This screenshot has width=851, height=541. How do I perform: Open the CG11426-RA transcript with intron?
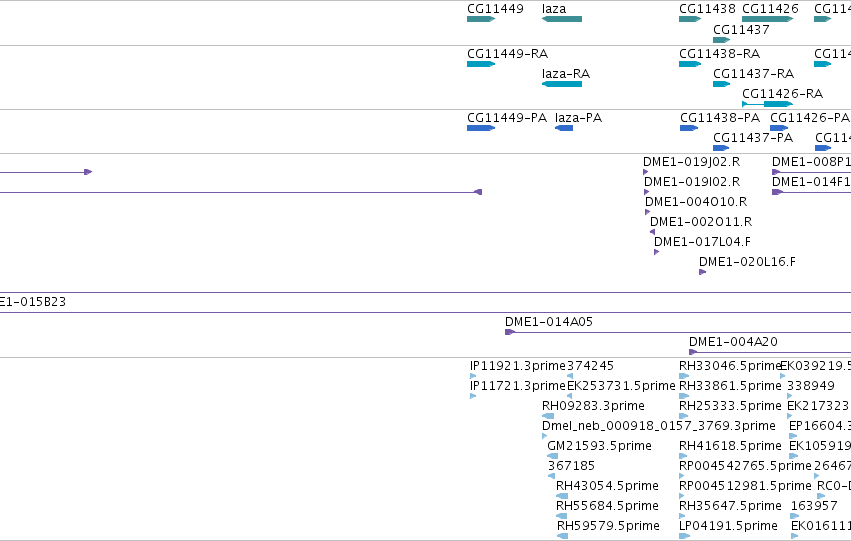coord(767,104)
